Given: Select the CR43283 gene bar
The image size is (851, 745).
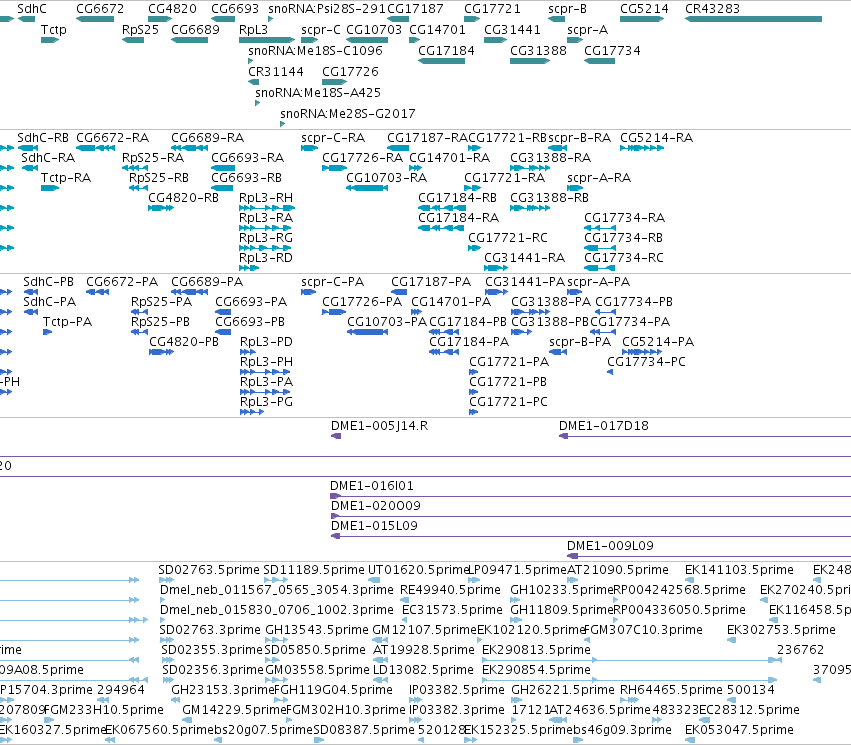Looking at the screenshot, I should point(753,19).
